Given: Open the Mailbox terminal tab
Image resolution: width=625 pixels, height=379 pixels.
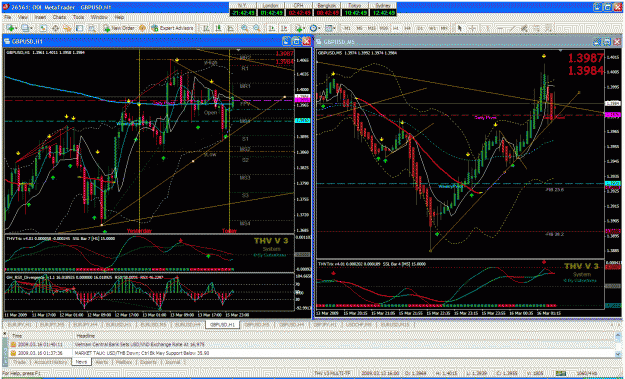Looking at the screenshot, I should click(124, 362).
